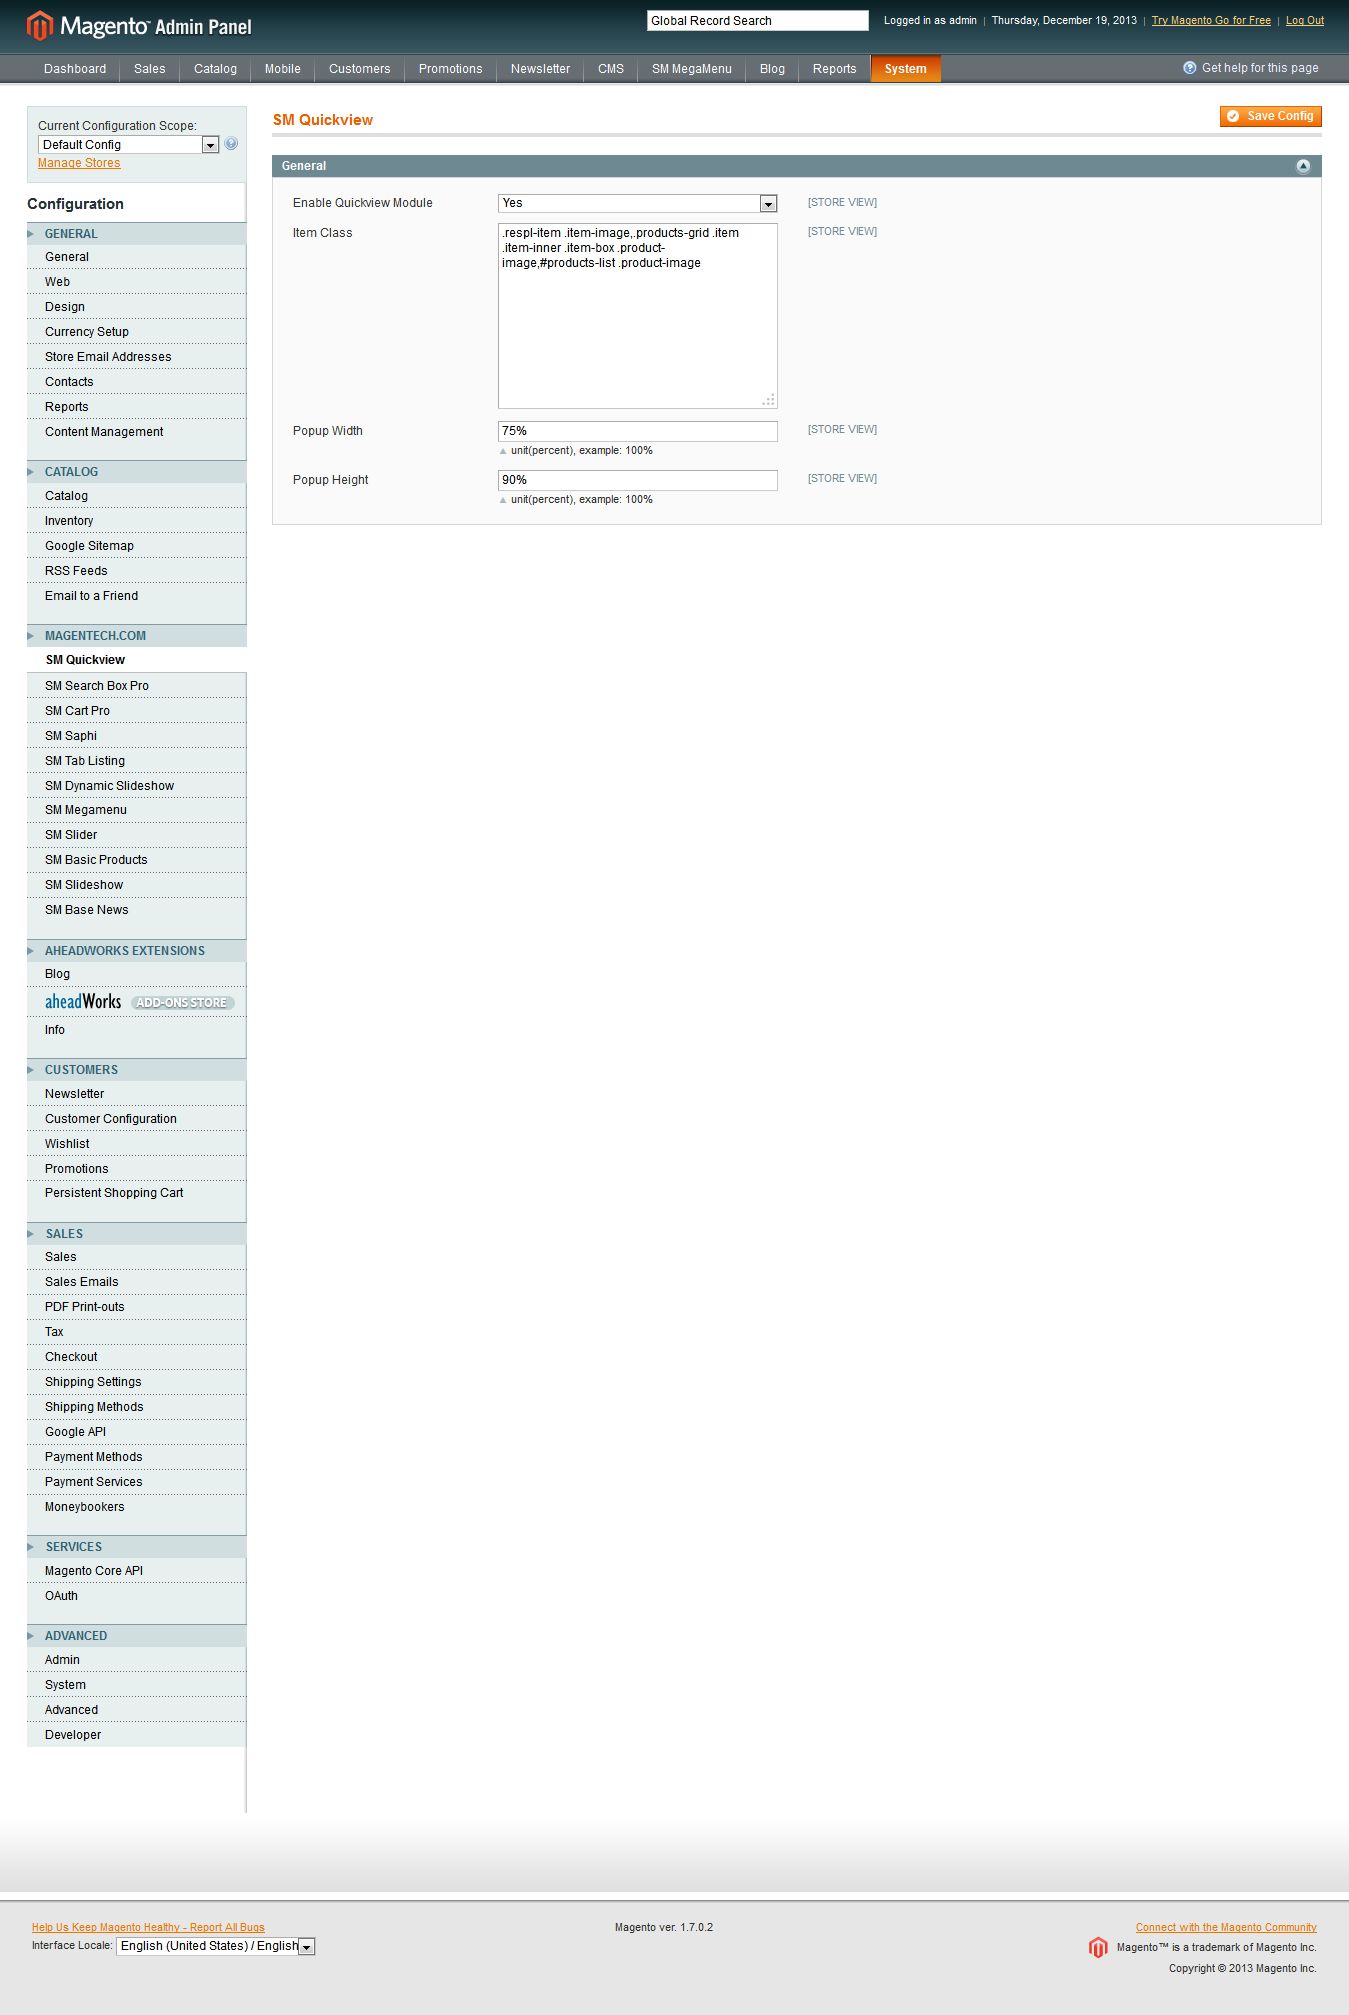1349x2015 pixels.
Task: Open the Promotions top menu
Action: pyautogui.click(x=451, y=69)
